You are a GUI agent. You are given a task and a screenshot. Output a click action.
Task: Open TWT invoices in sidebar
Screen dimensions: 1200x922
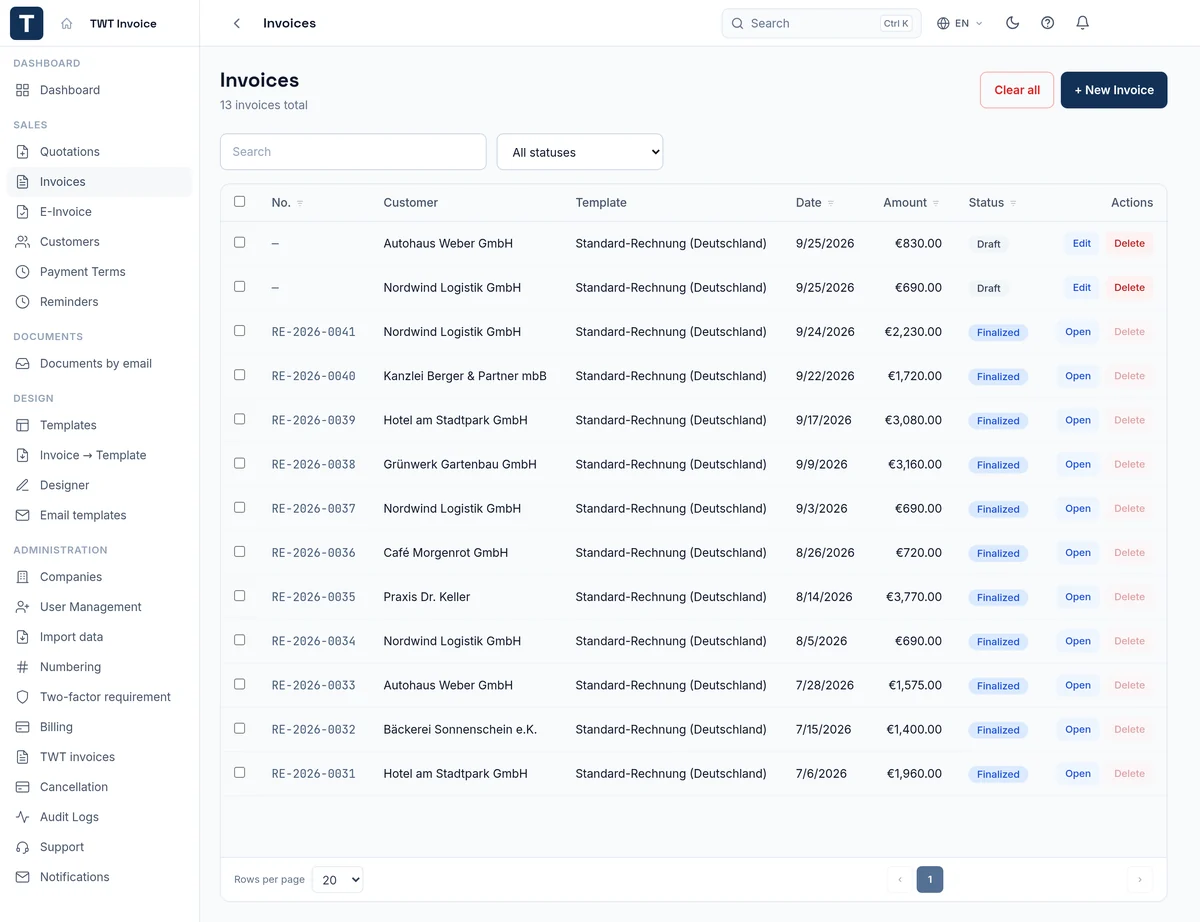tap(100, 757)
